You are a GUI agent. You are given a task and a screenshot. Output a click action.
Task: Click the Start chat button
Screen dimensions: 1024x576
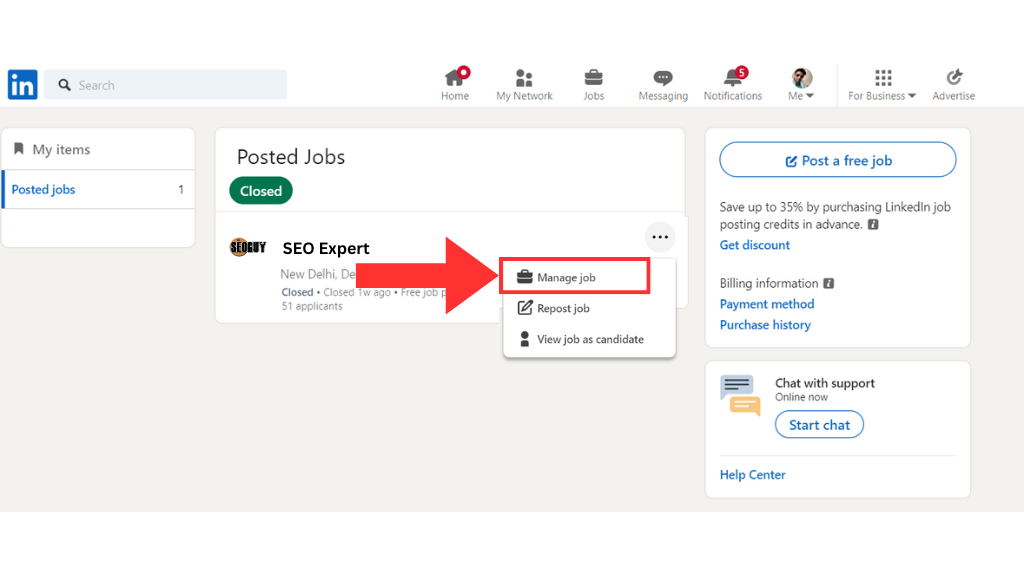coord(819,424)
